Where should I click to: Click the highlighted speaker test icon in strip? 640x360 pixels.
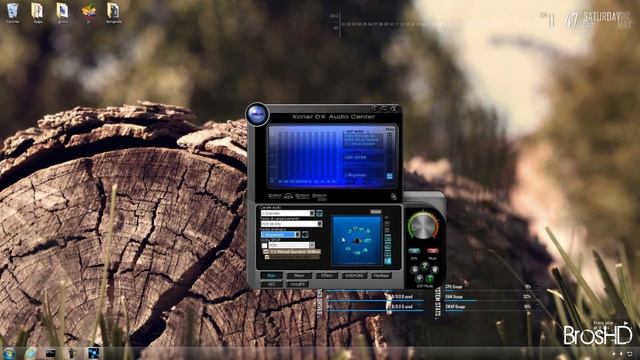pos(388,261)
